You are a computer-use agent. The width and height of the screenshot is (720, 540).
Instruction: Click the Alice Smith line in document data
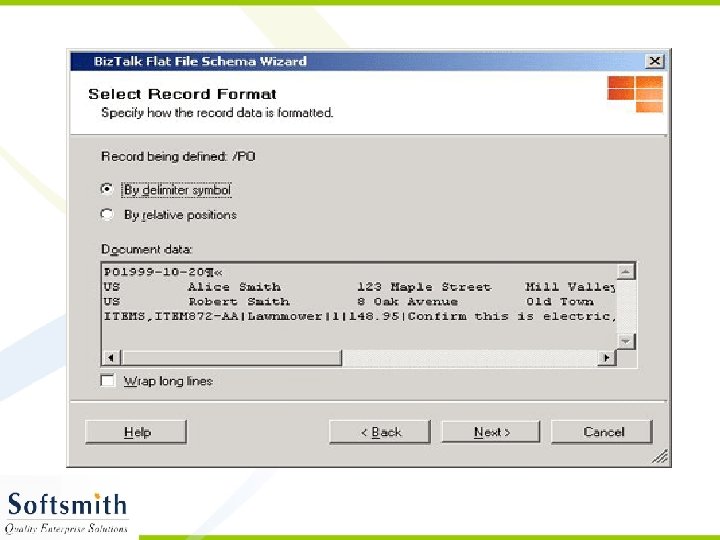pos(359,287)
